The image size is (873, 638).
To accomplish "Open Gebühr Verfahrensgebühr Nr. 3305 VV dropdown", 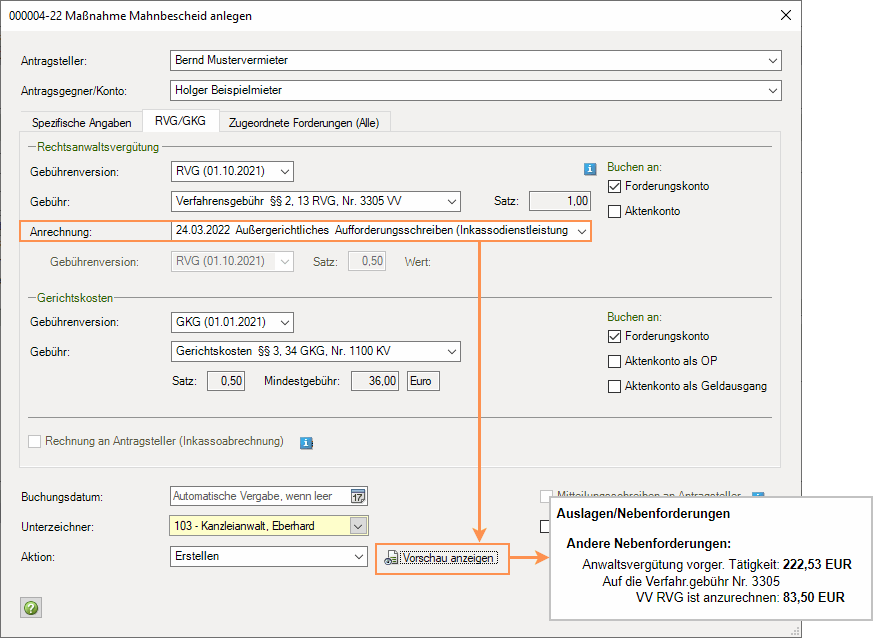I will [316, 202].
